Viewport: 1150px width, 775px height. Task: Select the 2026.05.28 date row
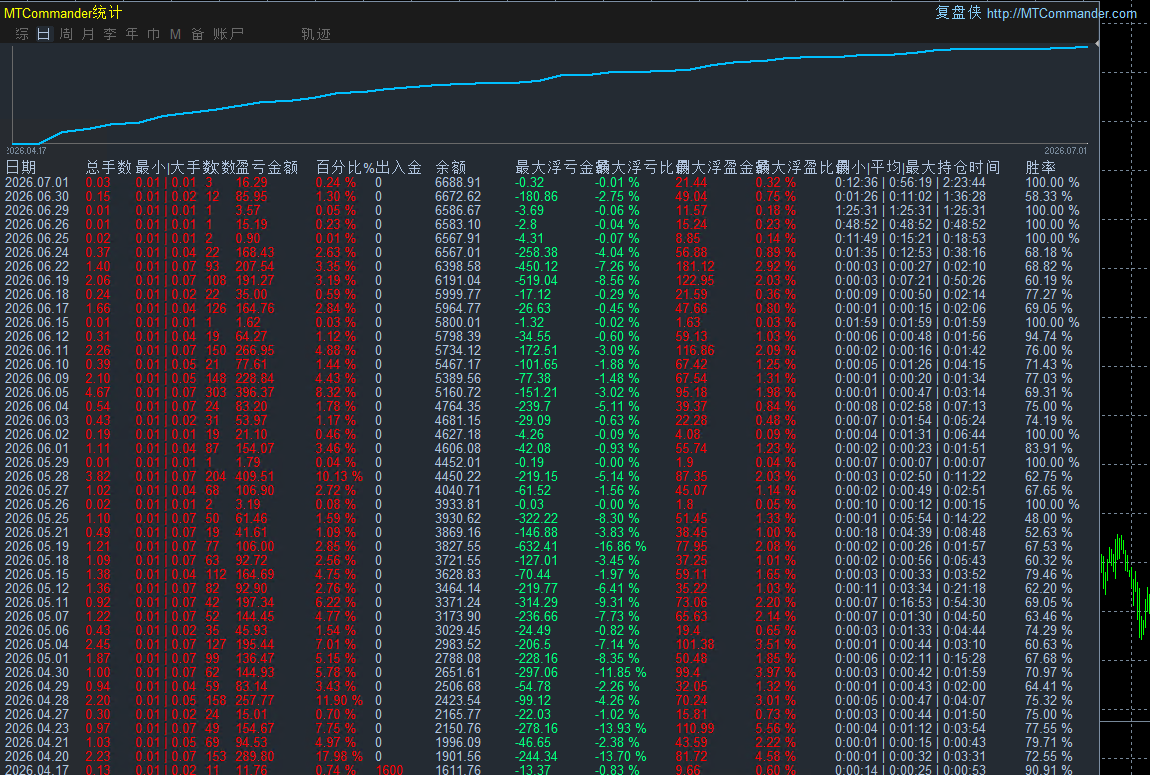point(37,477)
